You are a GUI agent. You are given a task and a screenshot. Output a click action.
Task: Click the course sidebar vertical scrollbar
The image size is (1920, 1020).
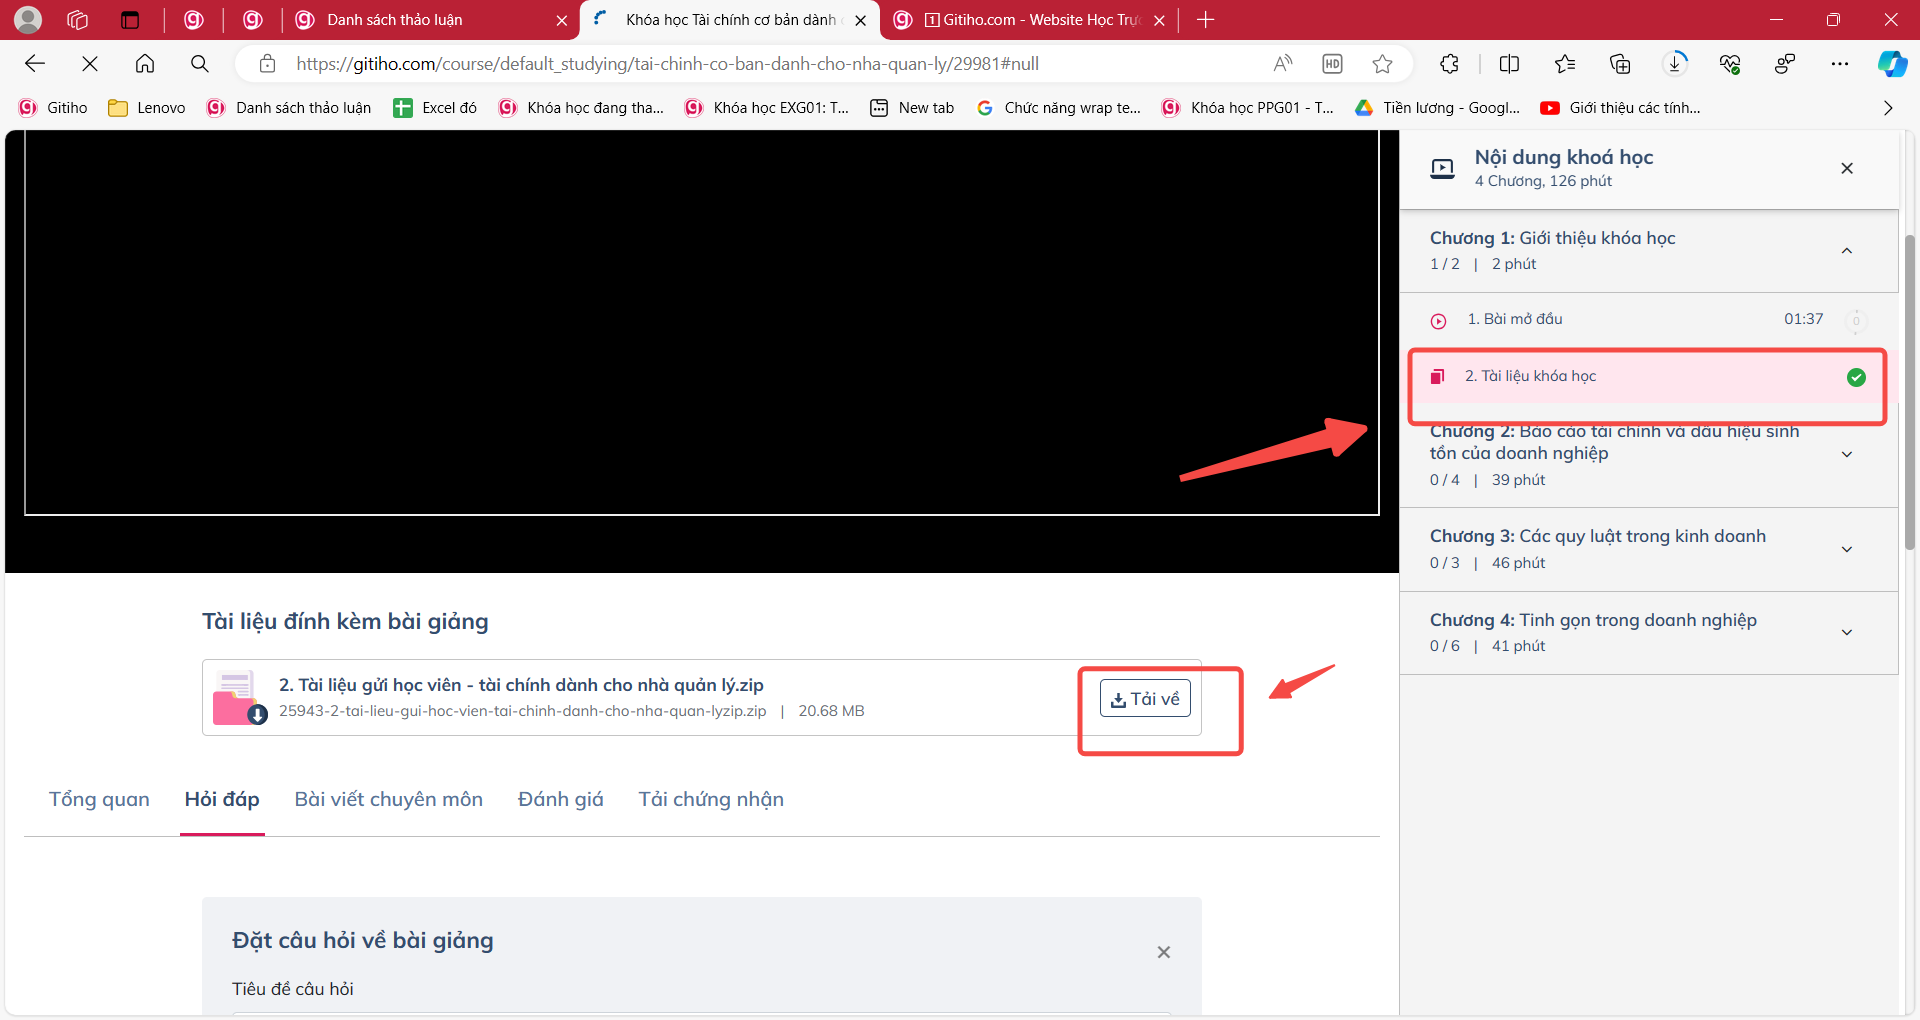pyautogui.click(x=1909, y=390)
